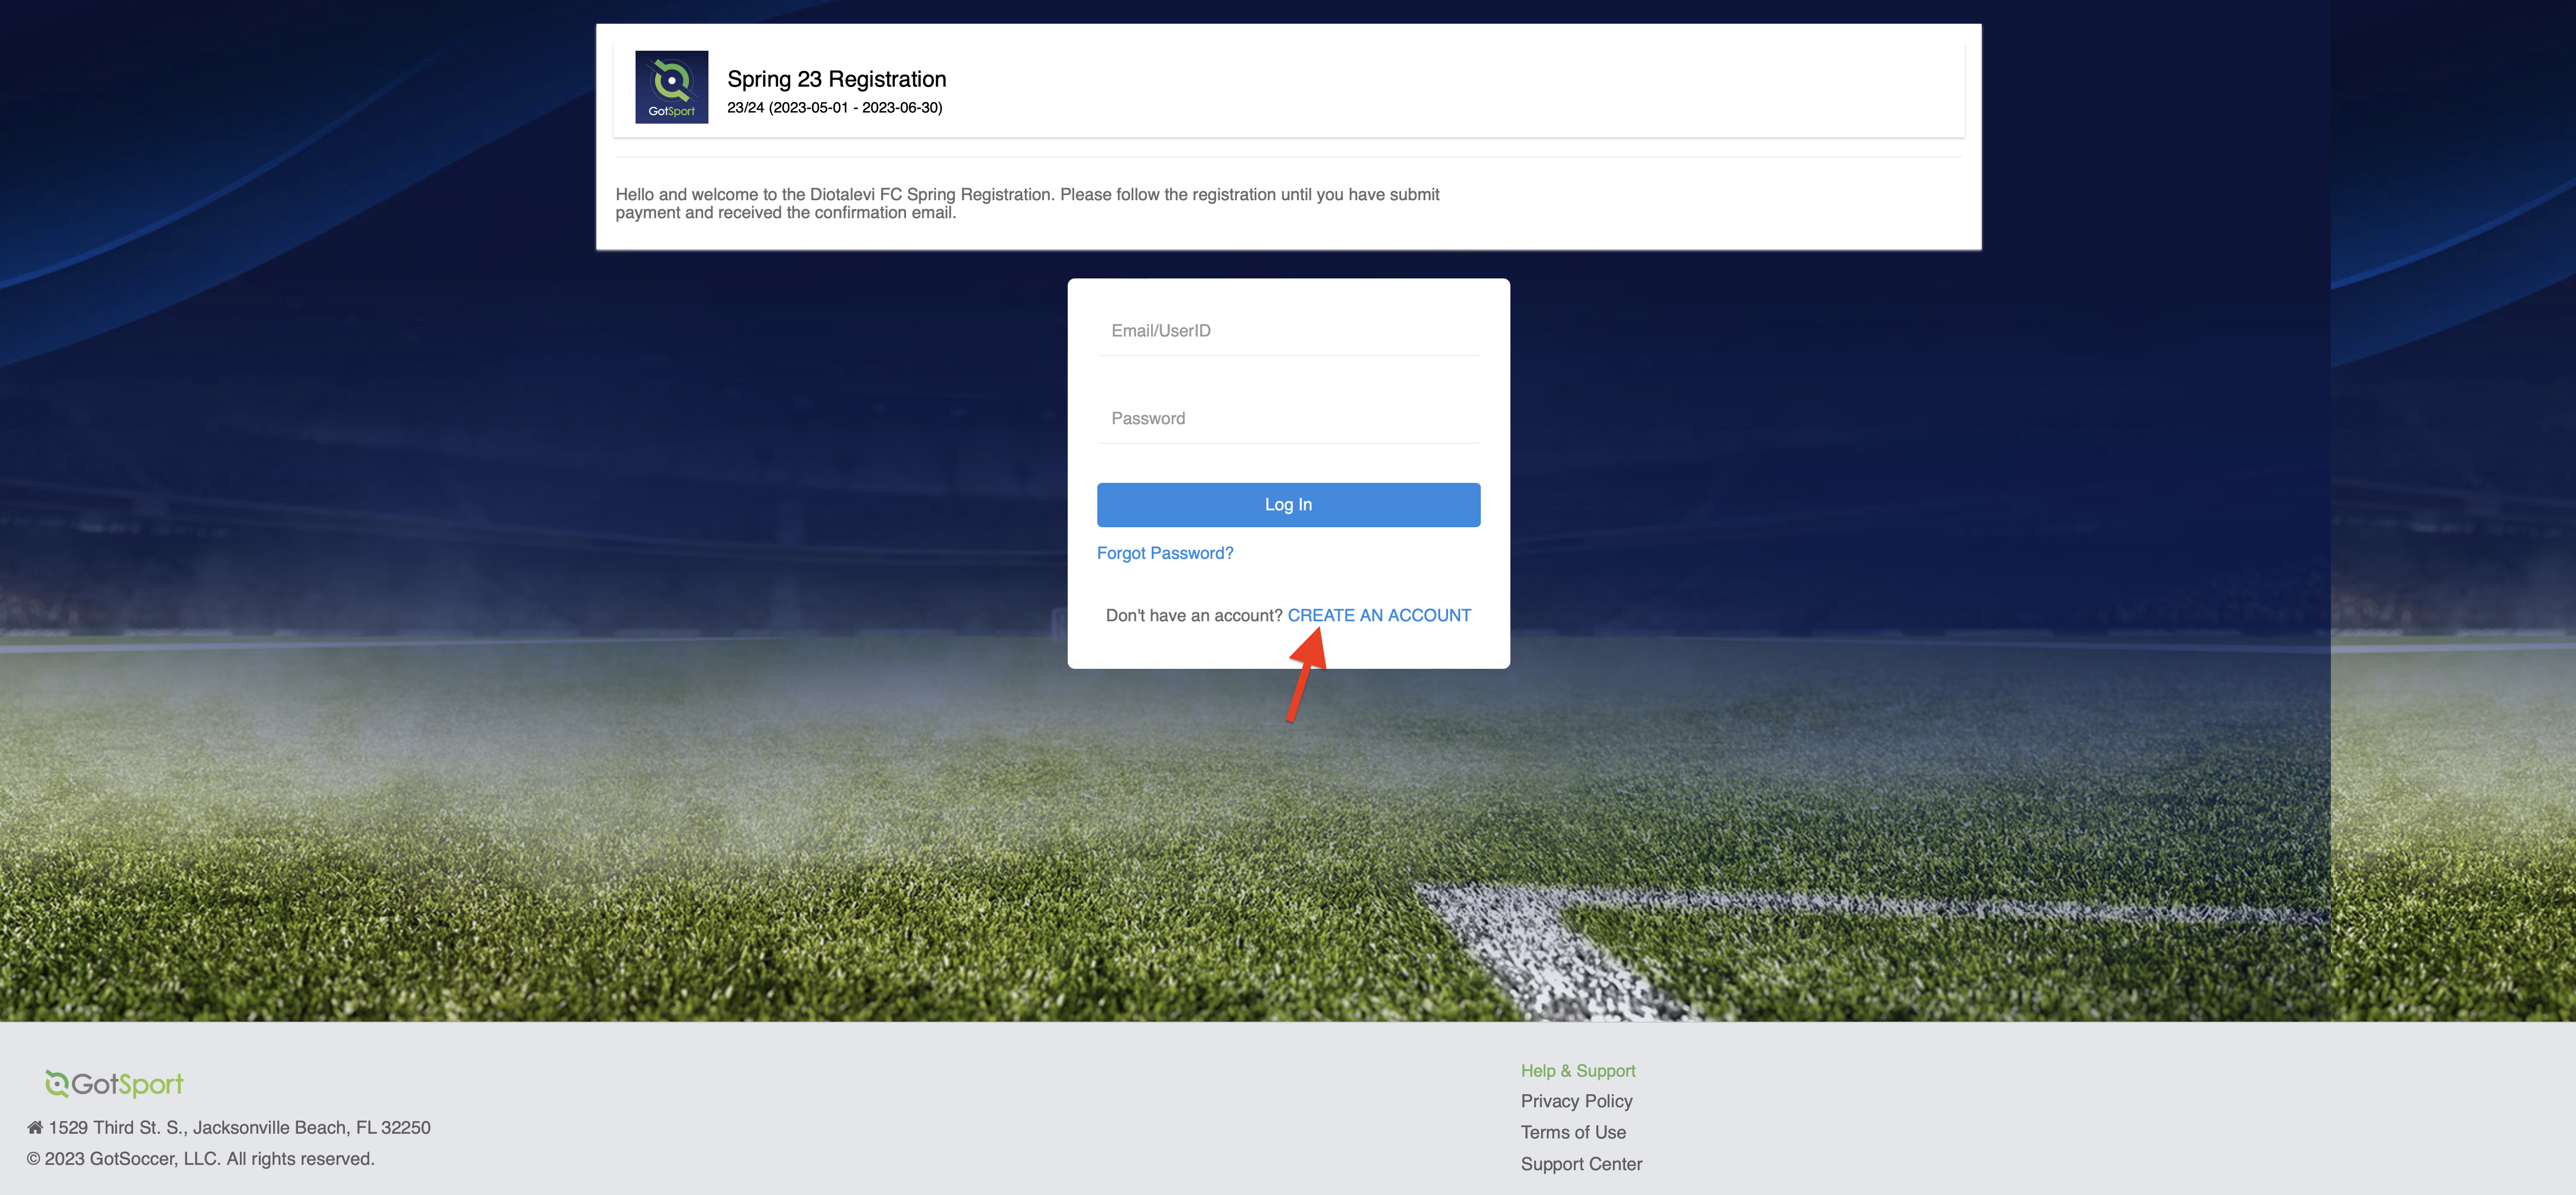Open the Forgot Password? link

[1165, 553]
